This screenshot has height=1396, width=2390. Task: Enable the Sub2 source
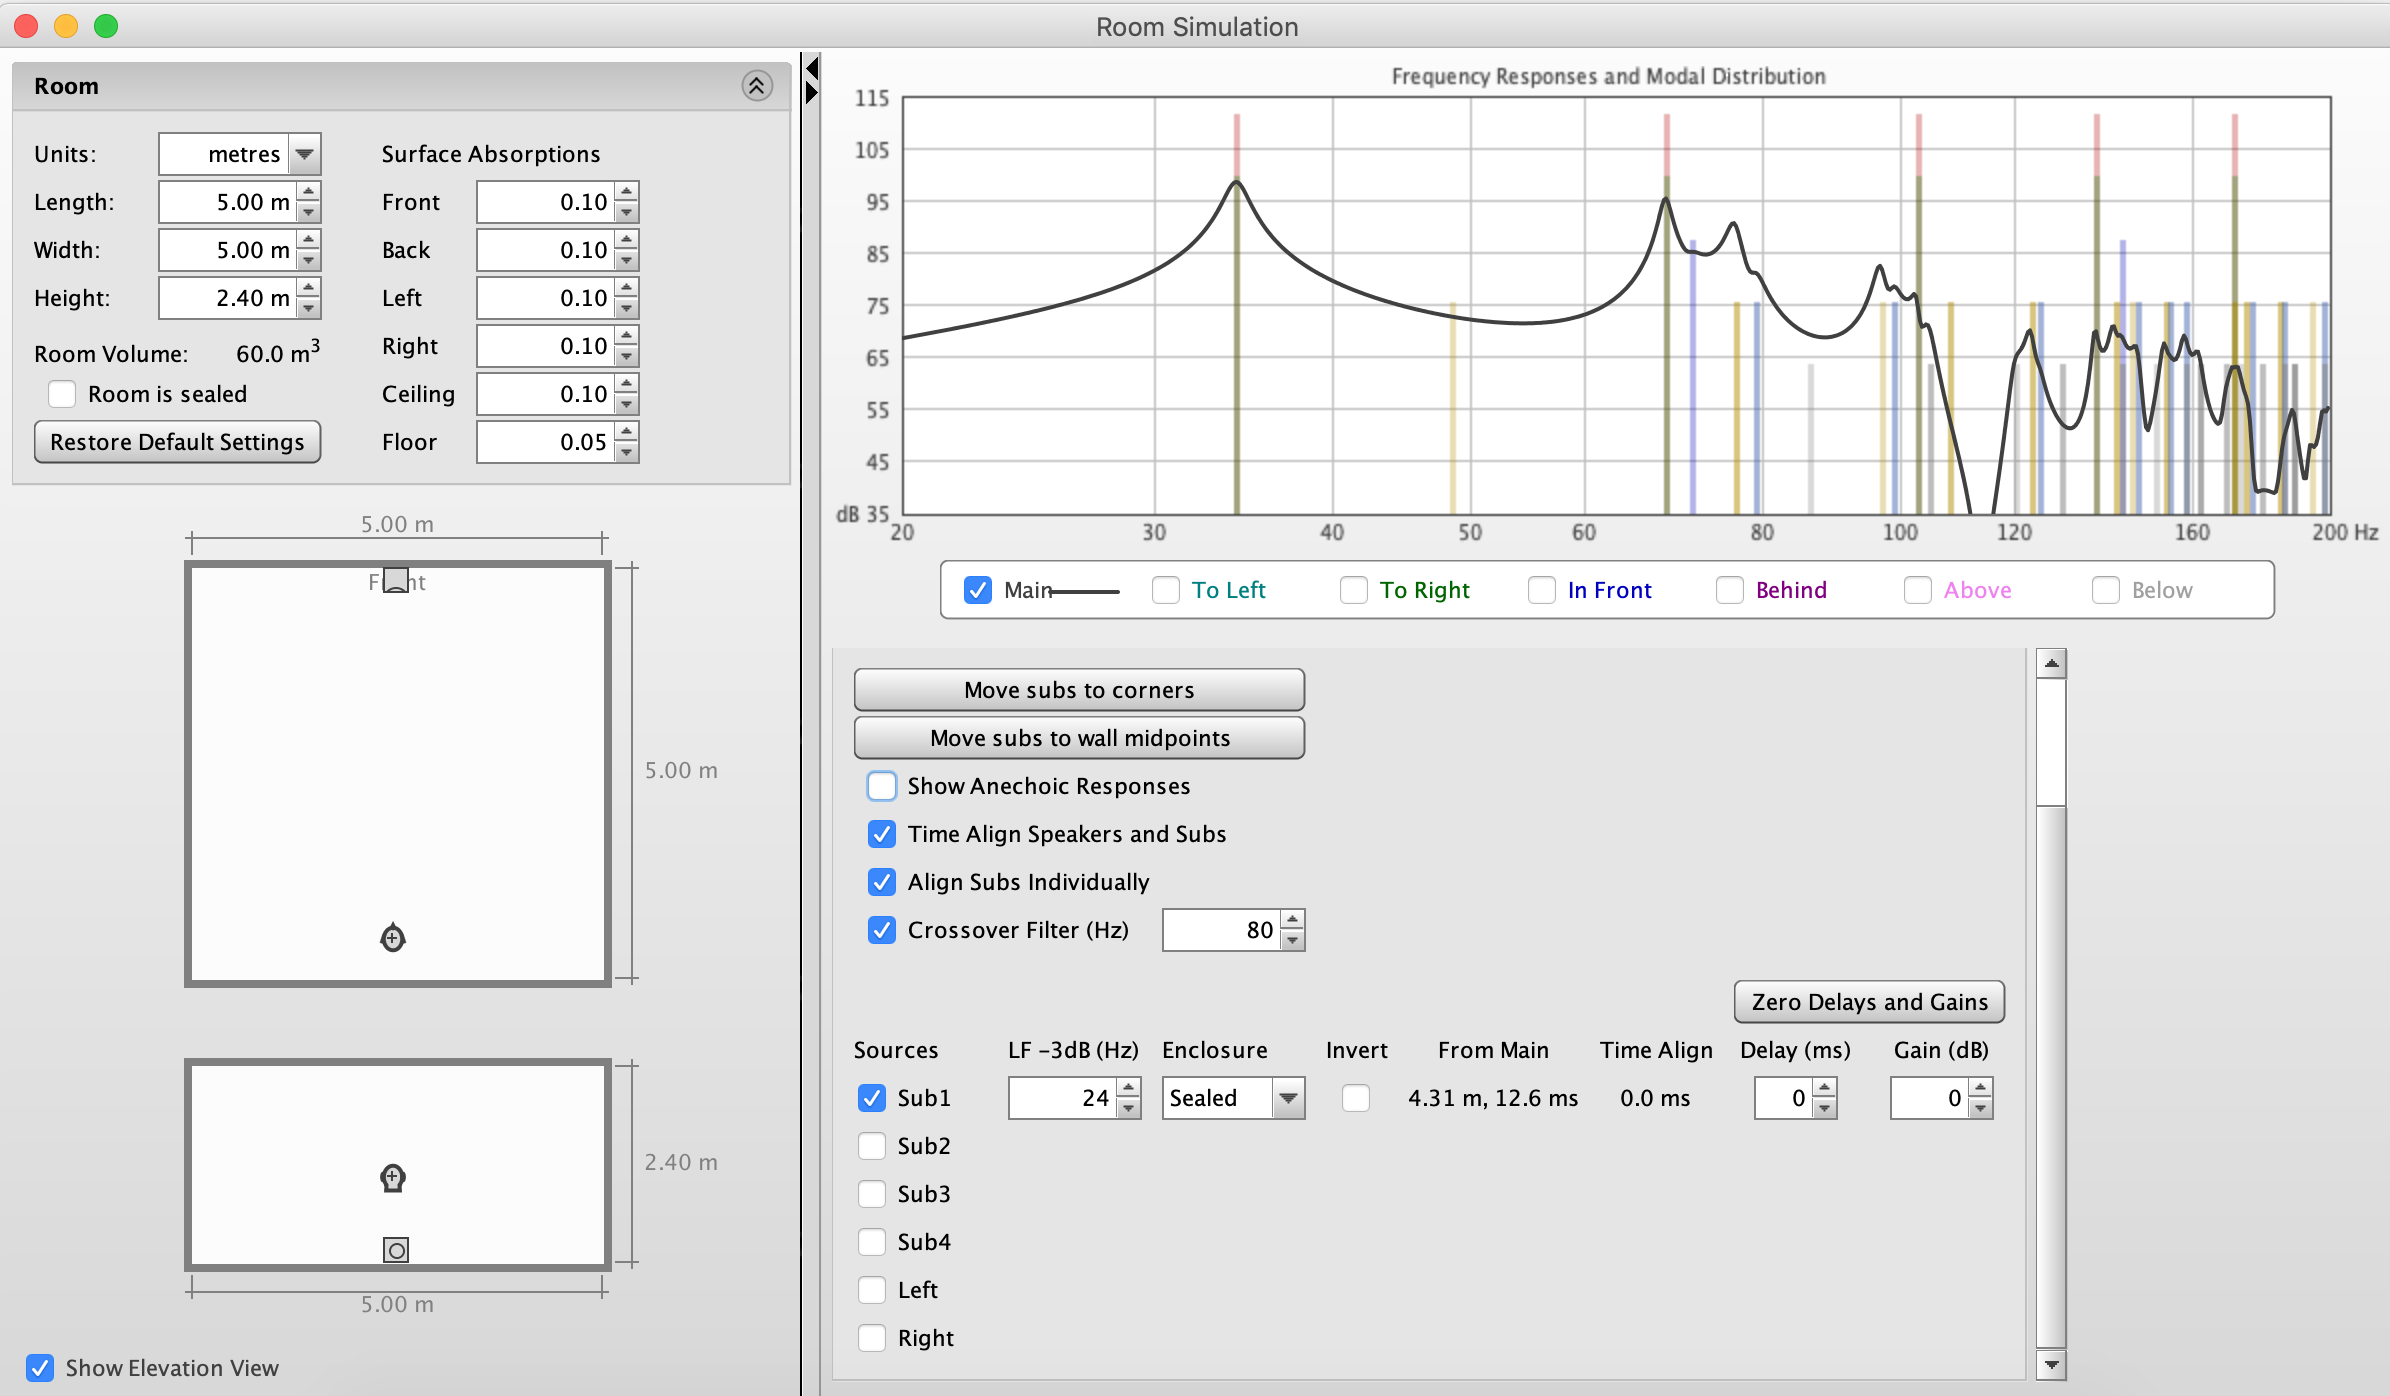click(872, 1146)
